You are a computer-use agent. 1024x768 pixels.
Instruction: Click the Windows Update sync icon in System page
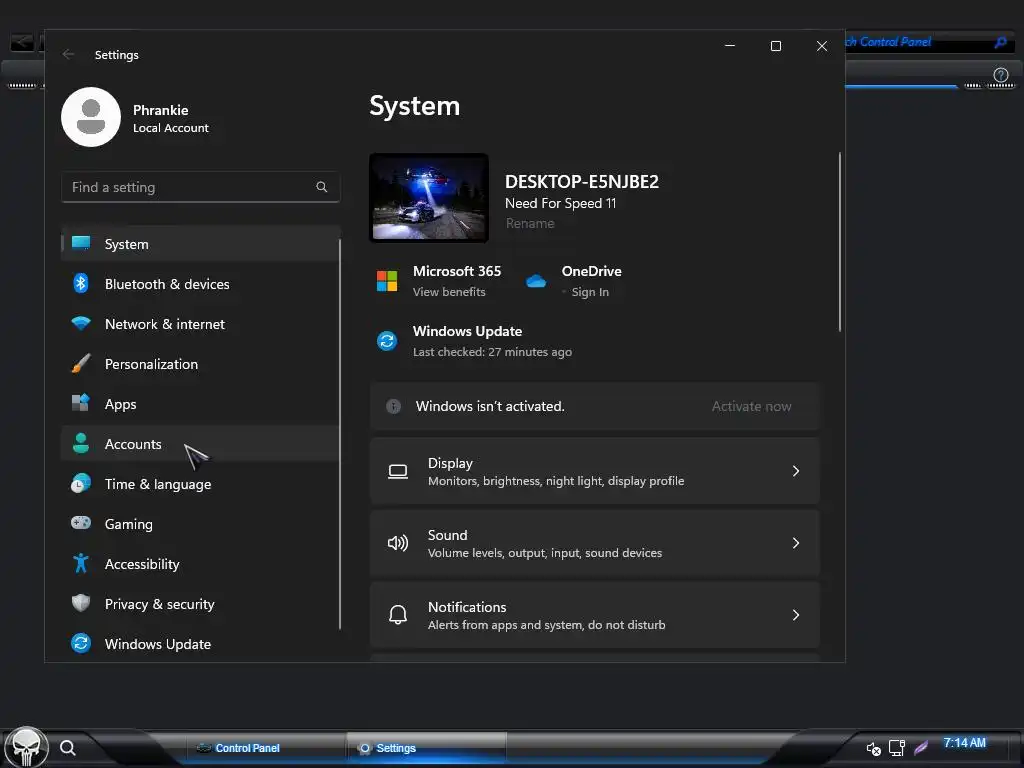point(387,341)
